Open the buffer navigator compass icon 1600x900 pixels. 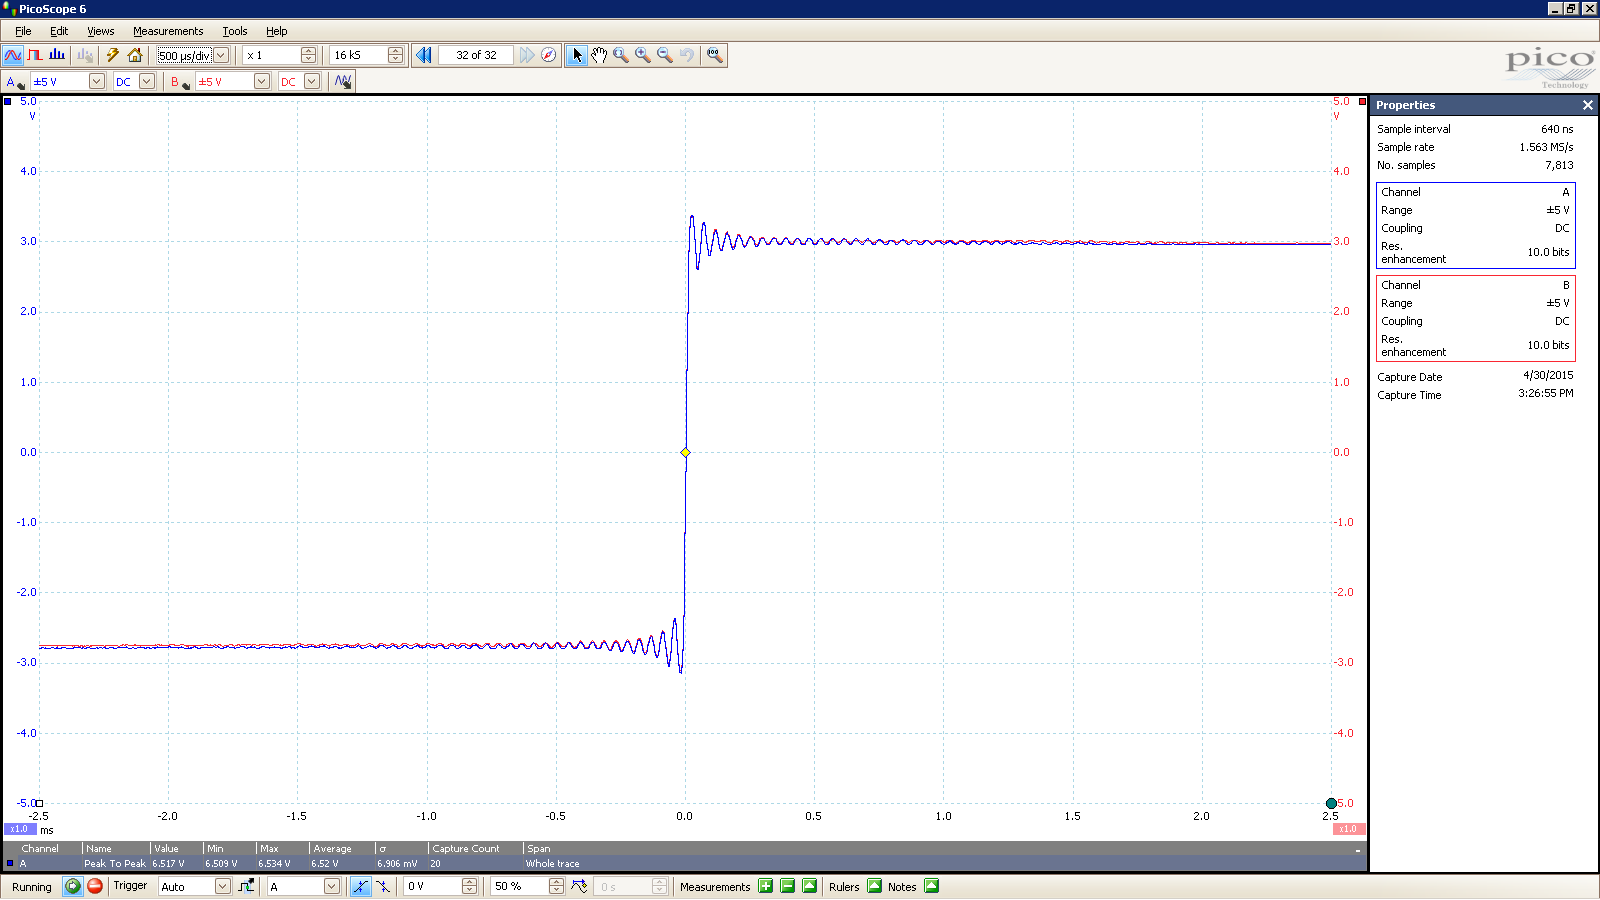(x=549, y=55)
